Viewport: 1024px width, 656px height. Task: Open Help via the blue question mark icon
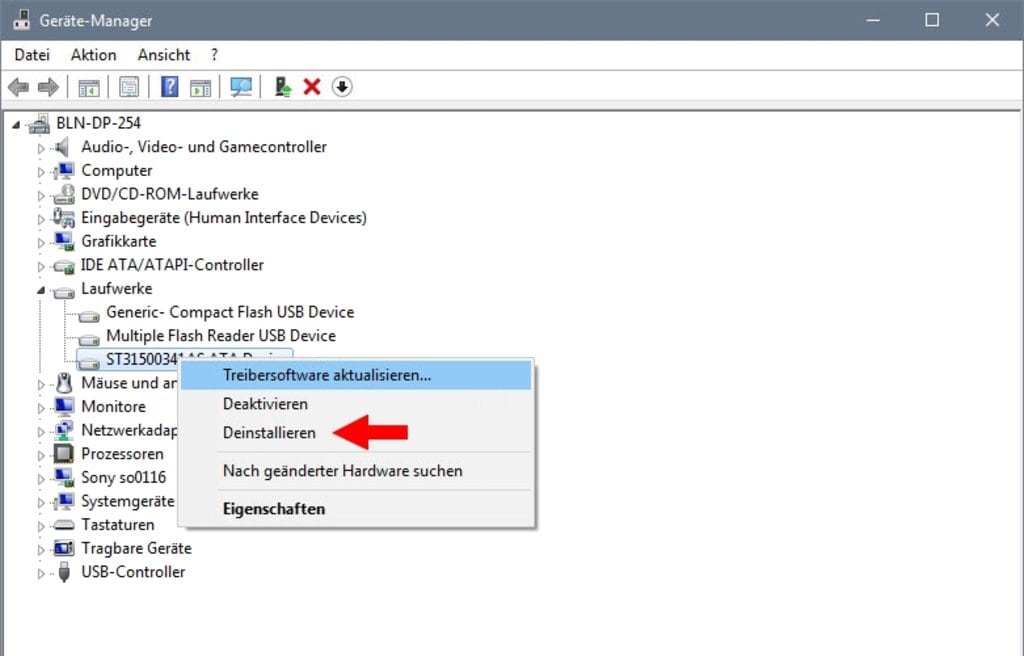(x=169, y=87)
